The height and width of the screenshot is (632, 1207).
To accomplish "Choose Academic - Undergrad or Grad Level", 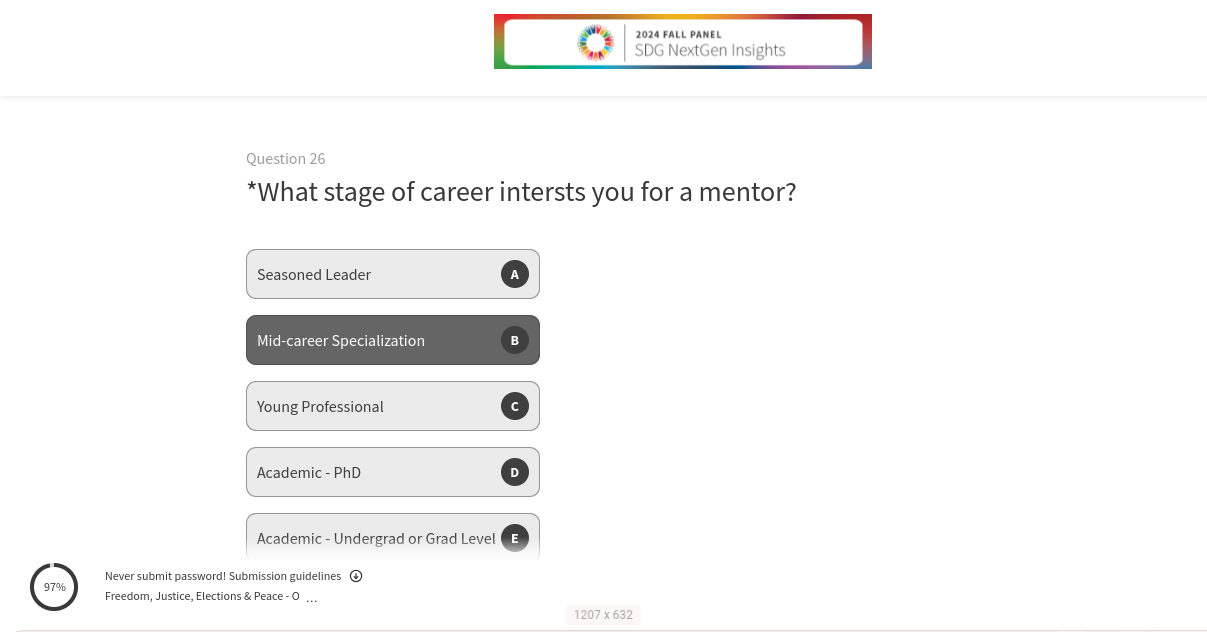I will point(376,538).
